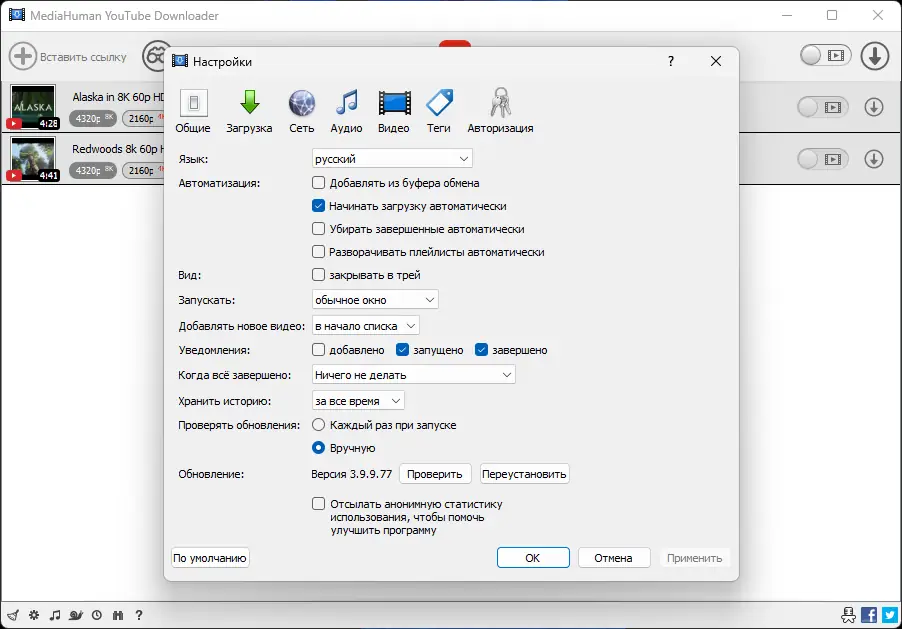902x629 pixels.
Task: Open the Видео settings section
Action: click(393, 107)
